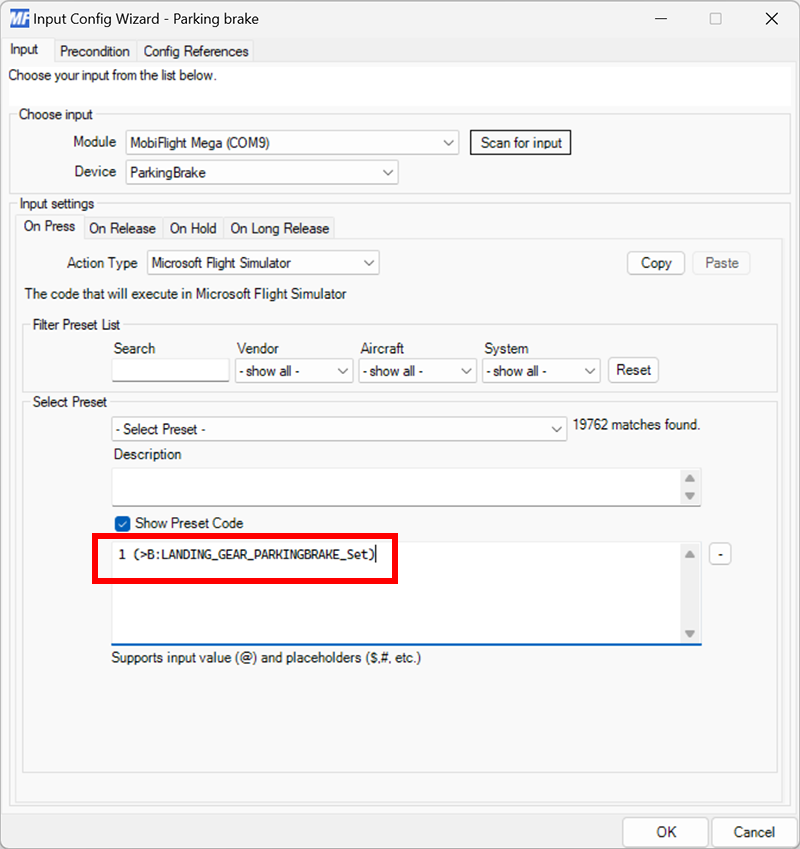The height and width of the screenshot is (849, 800).
Task: Switch to the Config References tab
Action: tap(196, 51)
